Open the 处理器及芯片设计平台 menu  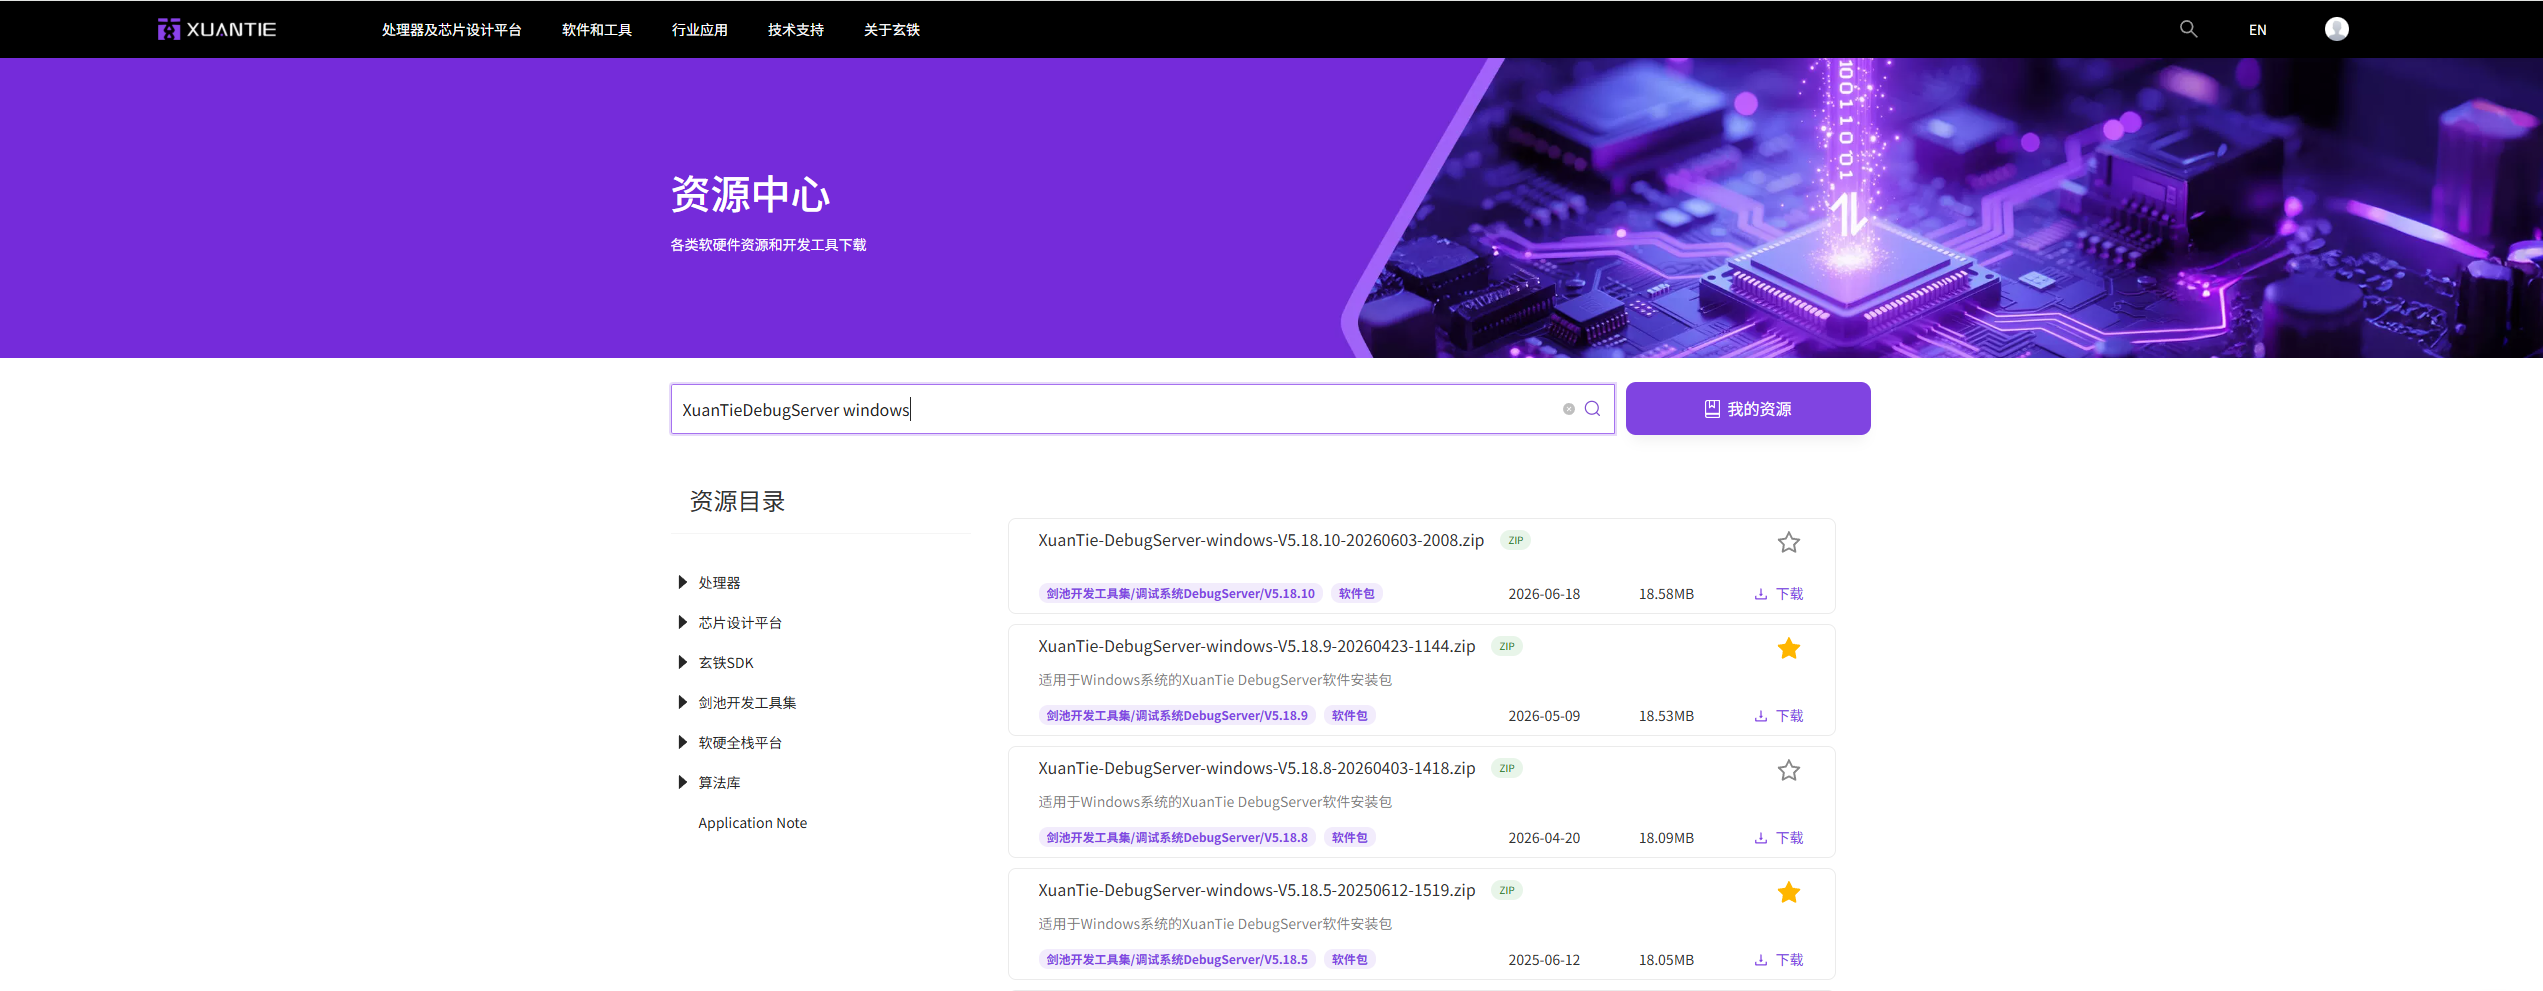[451, 30]
